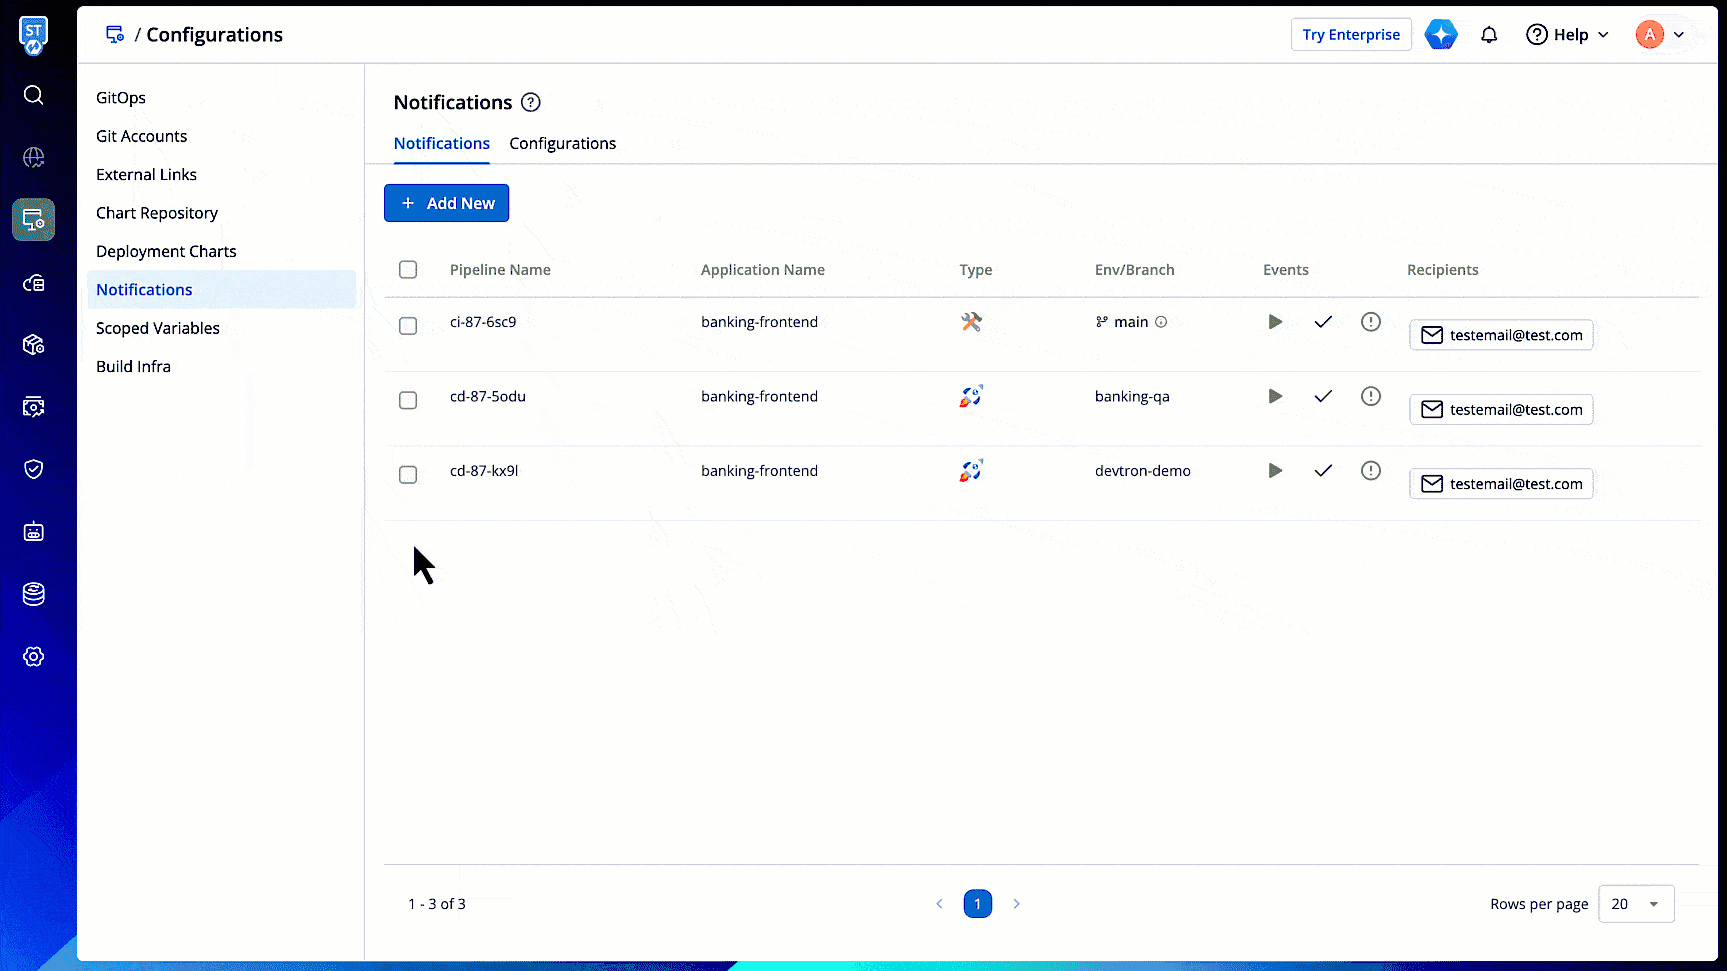Open the database stack icon in sidebar

click(x=33, y=594)
